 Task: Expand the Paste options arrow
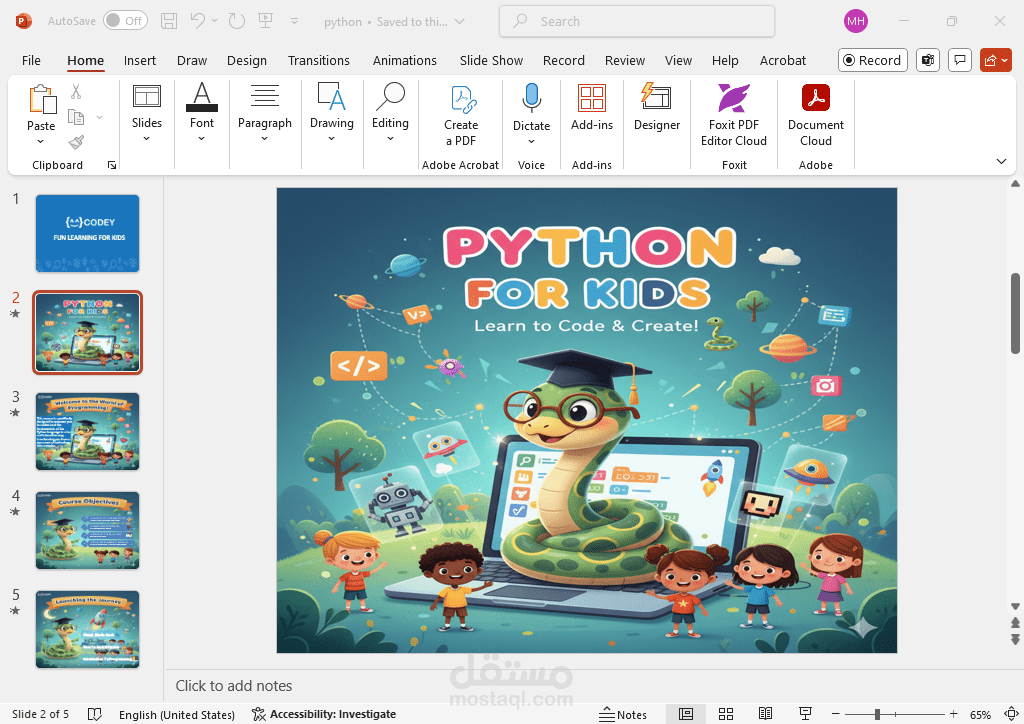point(40,142)
